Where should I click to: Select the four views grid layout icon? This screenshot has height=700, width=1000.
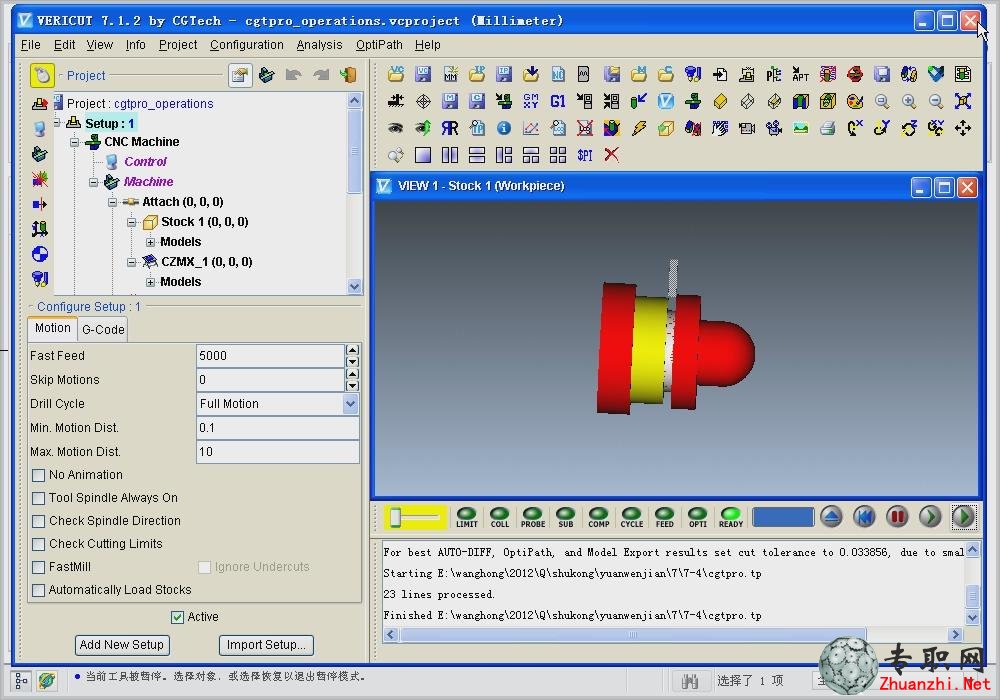557,155
